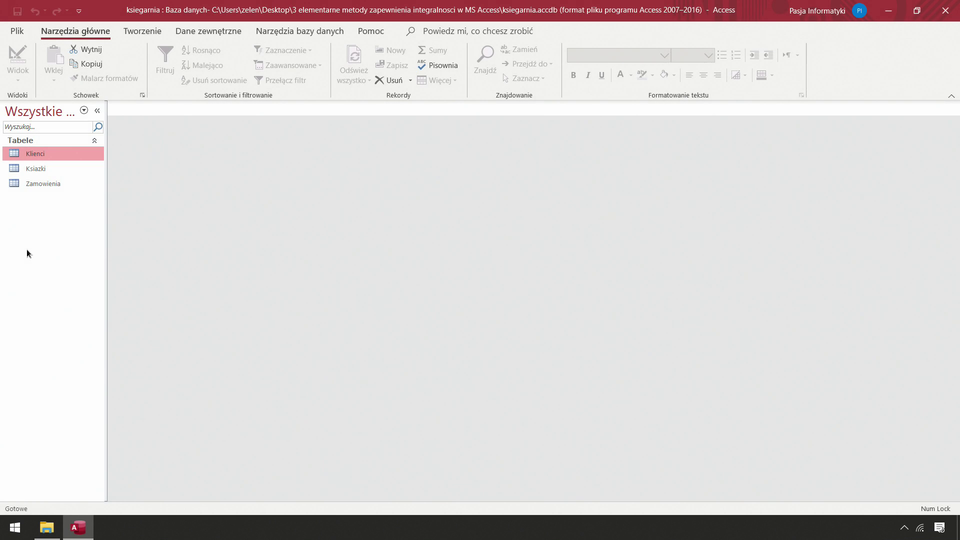Open the Zamowienia table
Viewport: 960px width, 540px height.
pyautogui.click(x=42, y=184)
